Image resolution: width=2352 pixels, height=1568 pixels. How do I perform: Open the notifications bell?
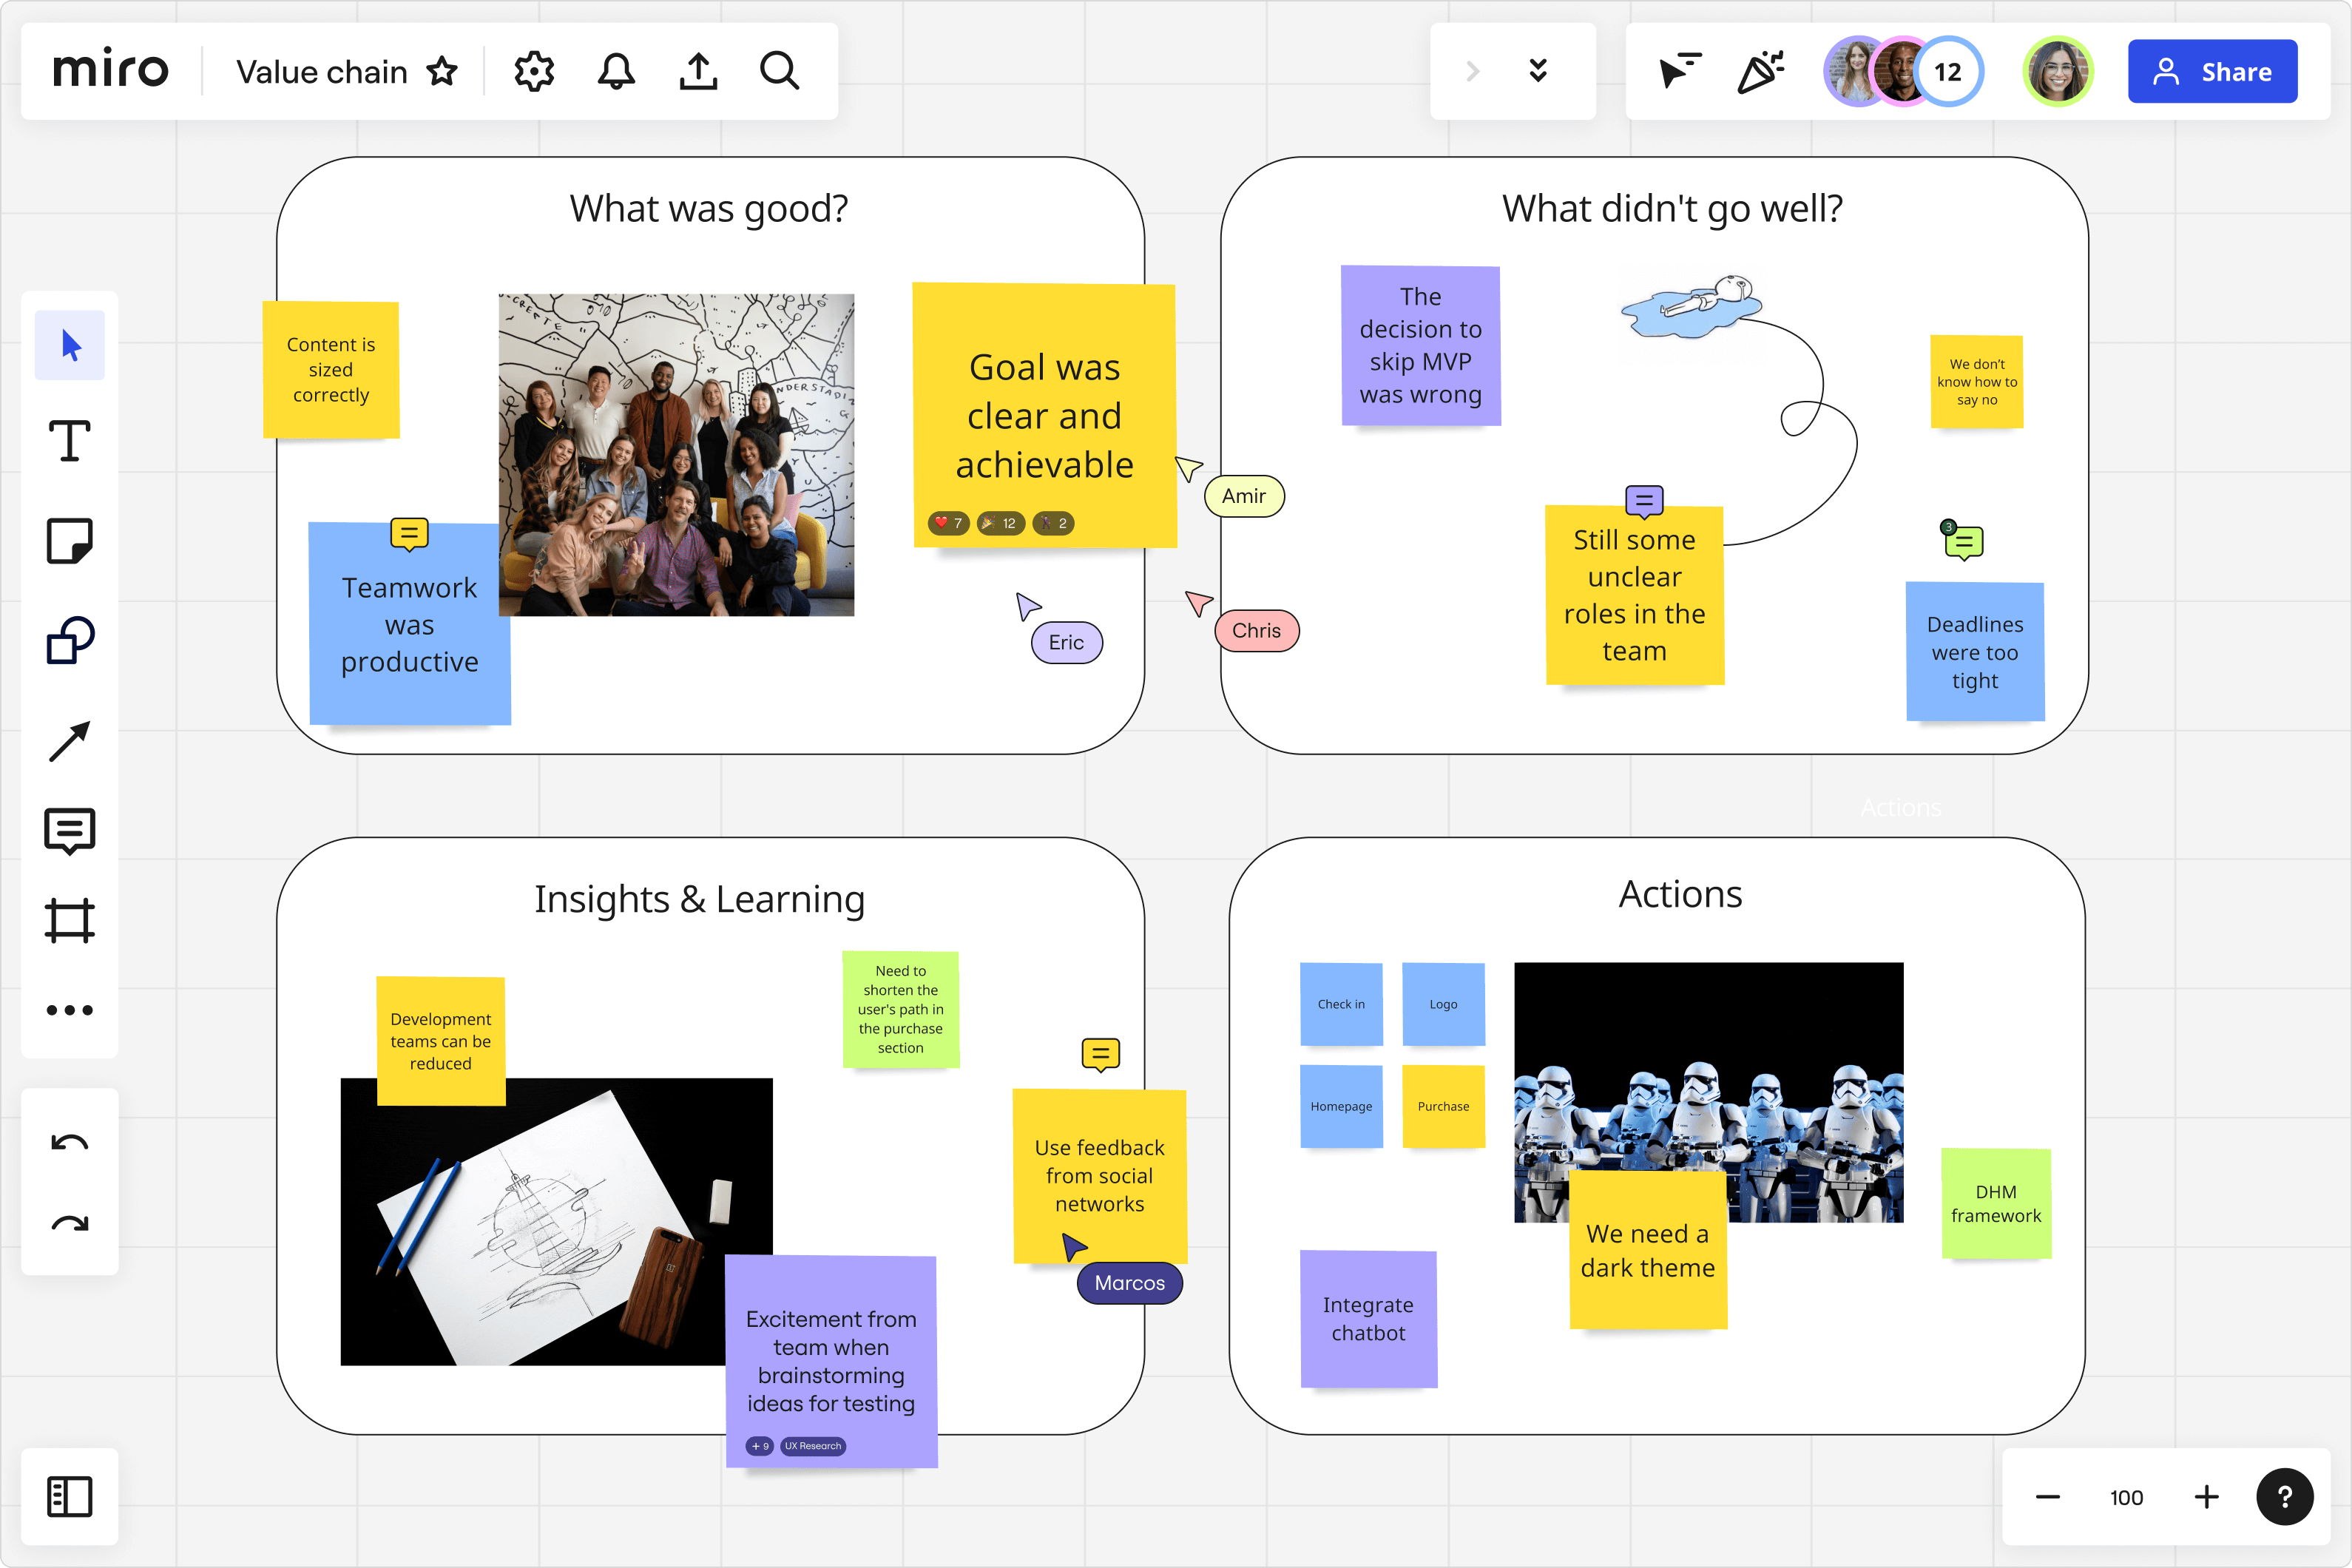point(616,72)
